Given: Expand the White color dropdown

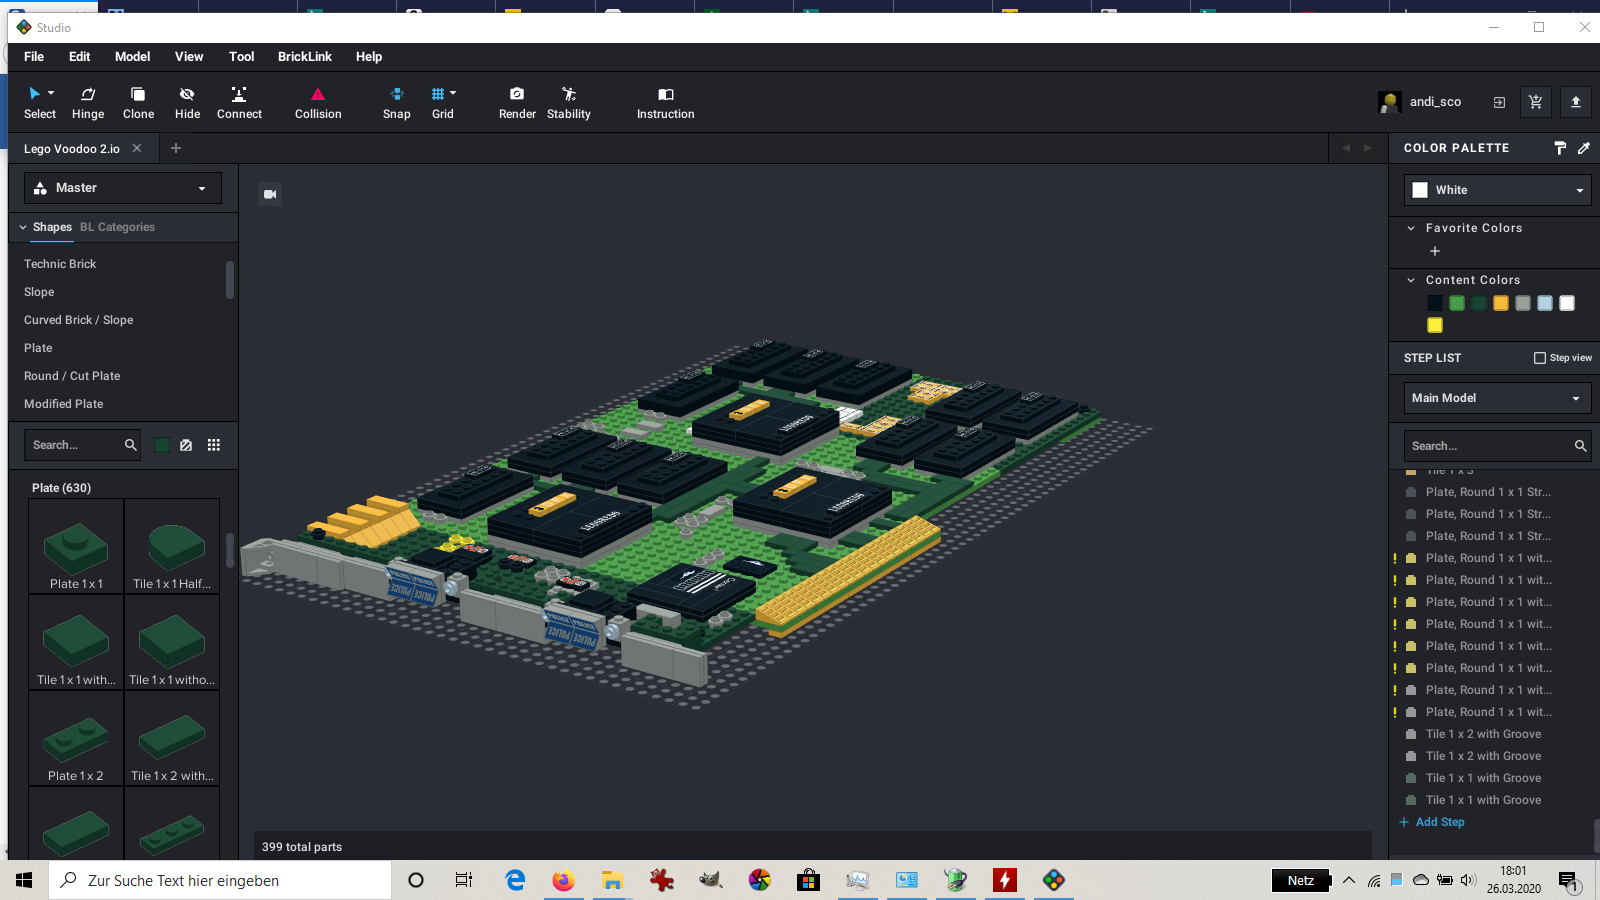Looking at the screenshot, I should (1497, 190).
